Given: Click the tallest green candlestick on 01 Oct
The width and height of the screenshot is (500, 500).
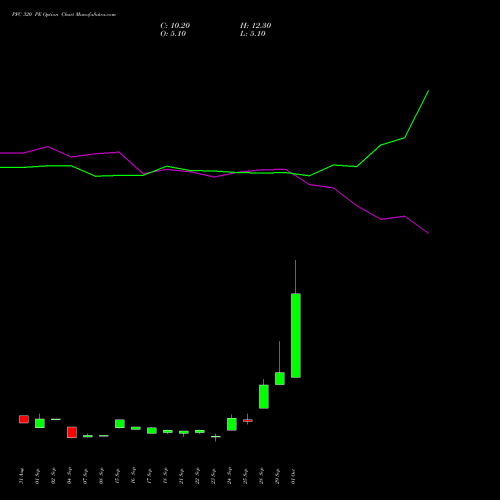Looking at the screenshot, I should (x=296, y=335).
